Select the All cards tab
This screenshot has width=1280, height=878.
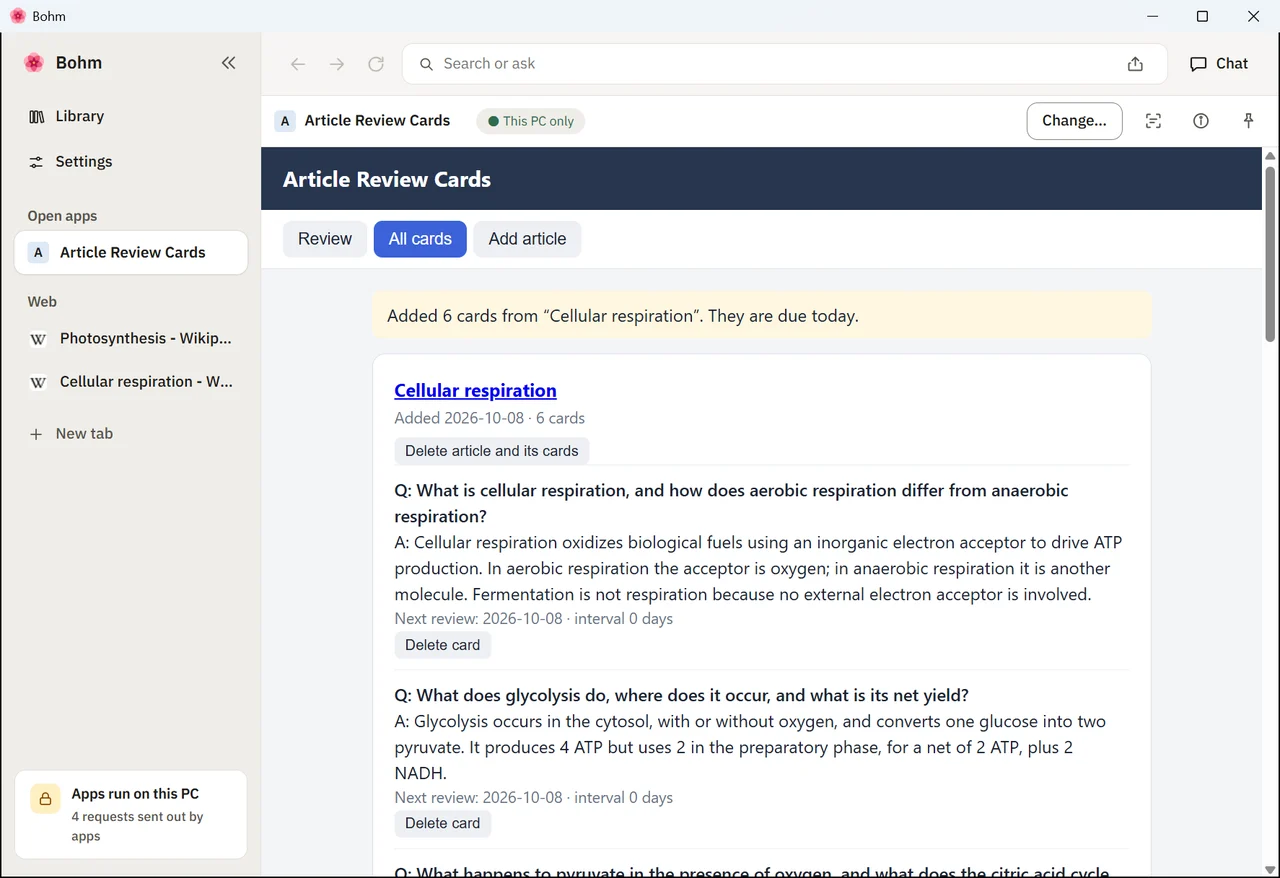[x=420, y=239]
